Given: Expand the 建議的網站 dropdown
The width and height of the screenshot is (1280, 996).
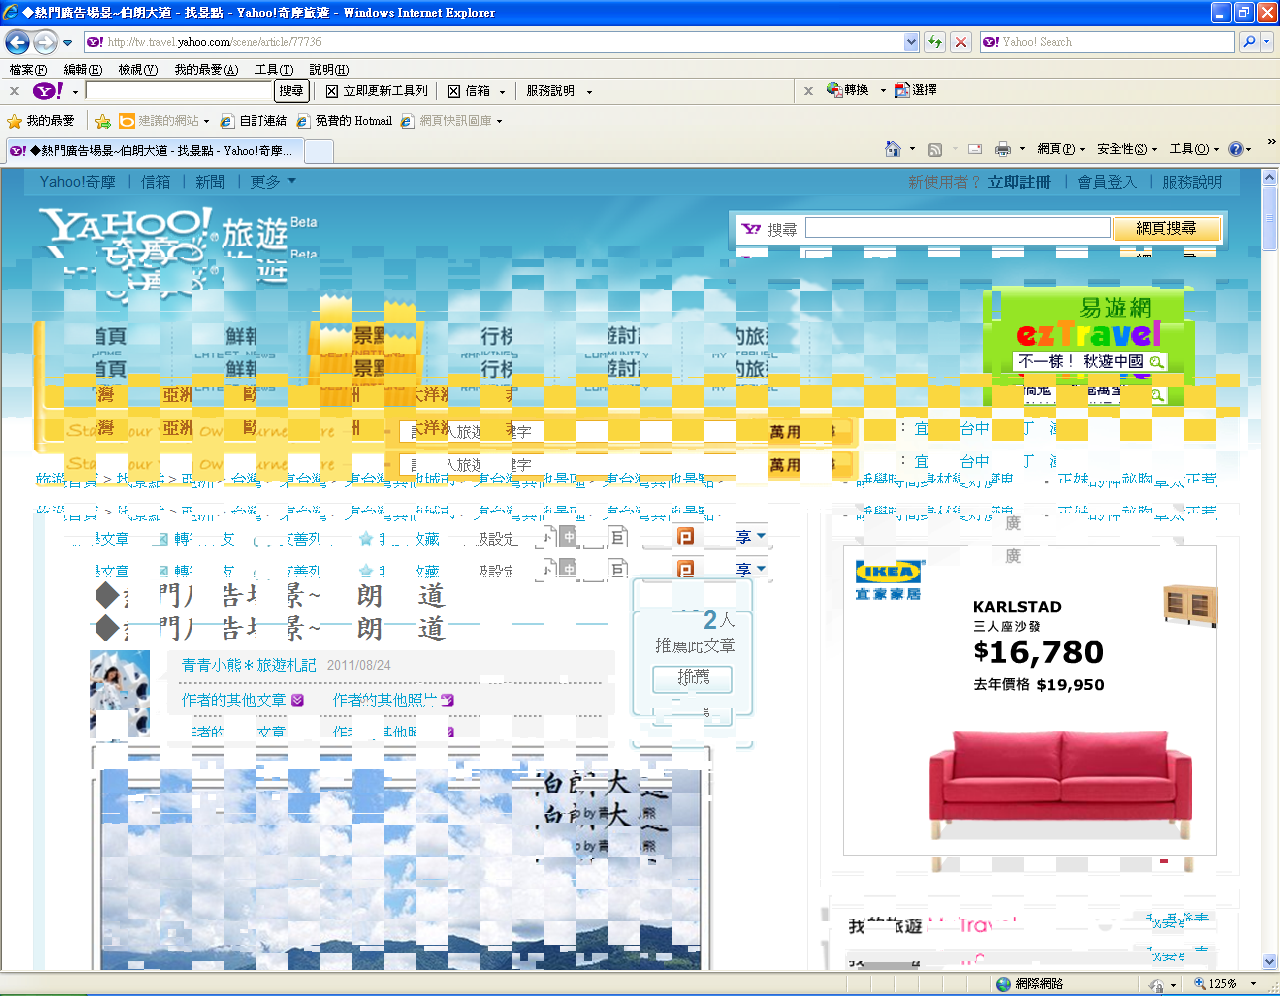Looking at the screenshot, I should pyautogui.click(x=206, y=121).
